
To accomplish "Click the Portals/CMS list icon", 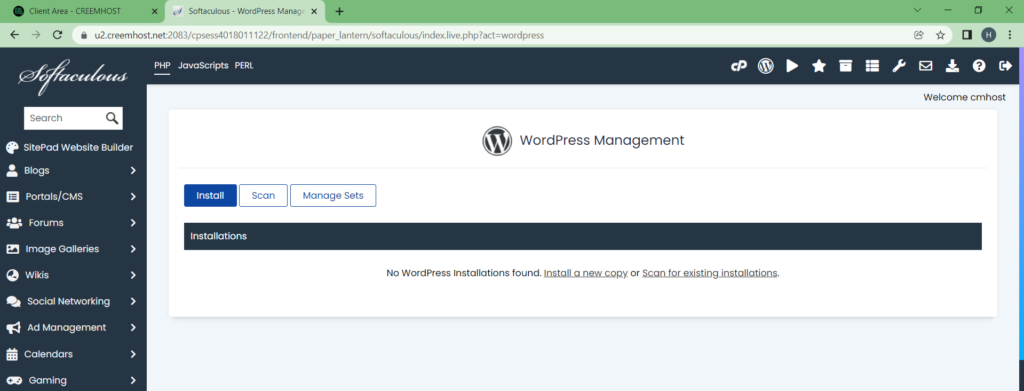I will (12, 196).
